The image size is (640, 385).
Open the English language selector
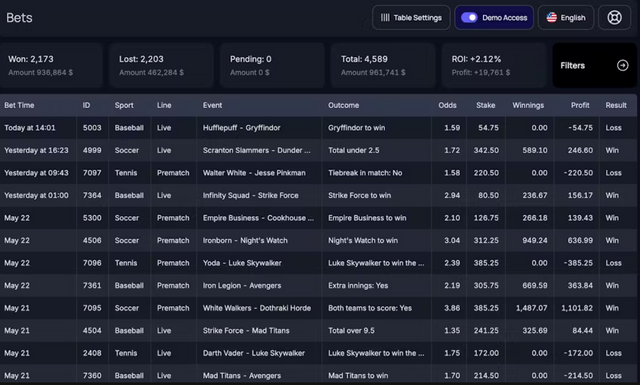pos(566,18)
